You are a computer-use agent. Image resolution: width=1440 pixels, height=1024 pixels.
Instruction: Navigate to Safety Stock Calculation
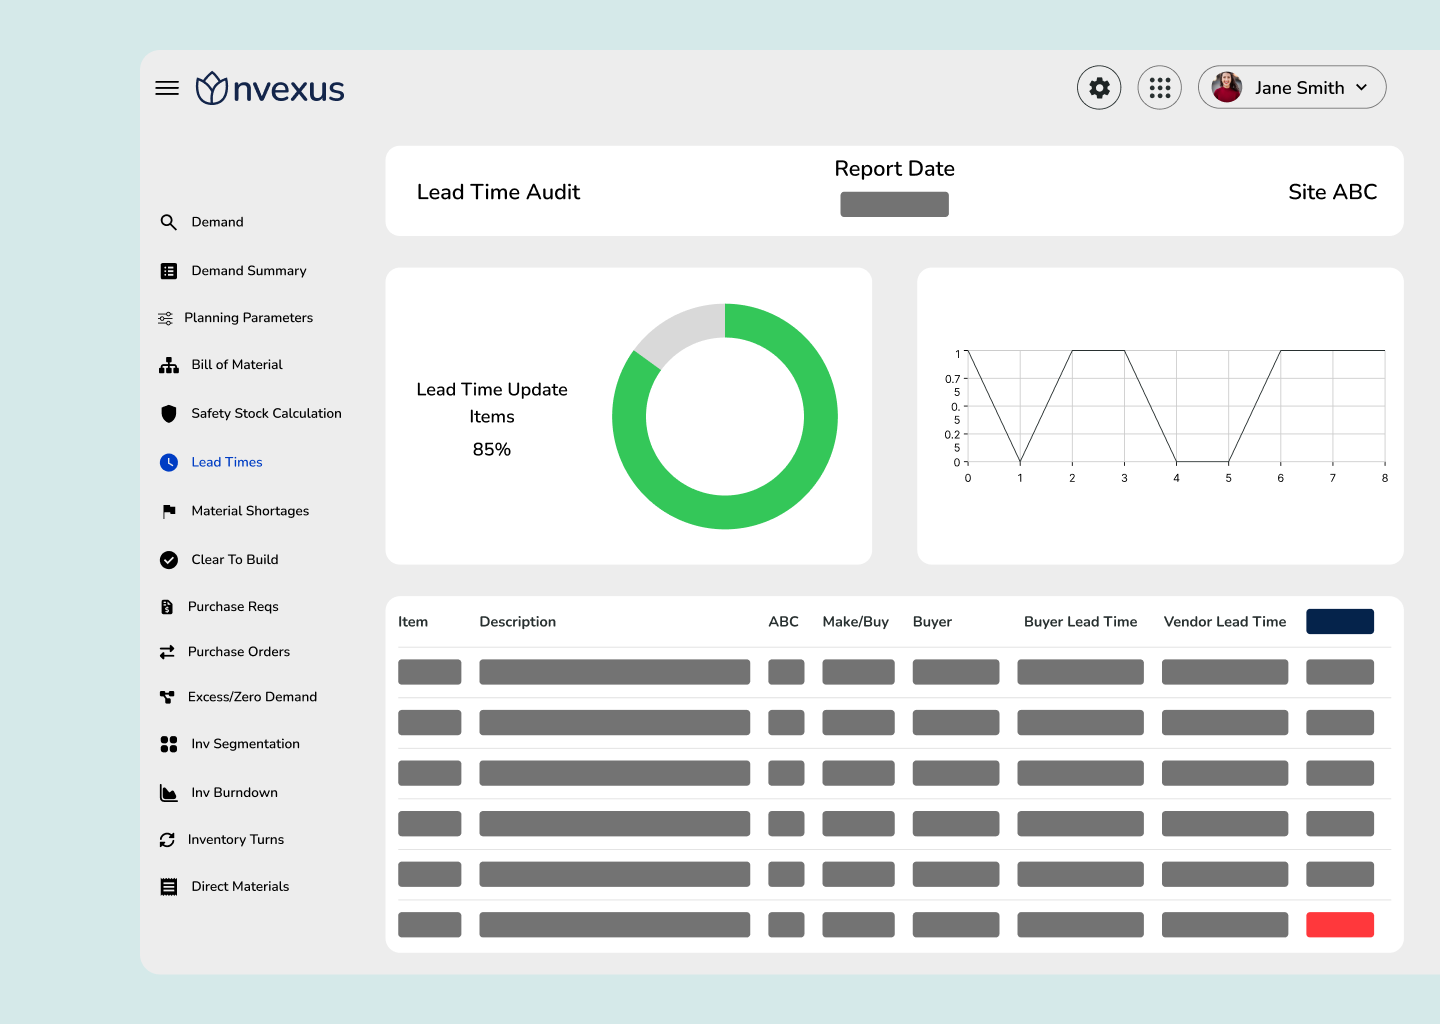point(266,414)
